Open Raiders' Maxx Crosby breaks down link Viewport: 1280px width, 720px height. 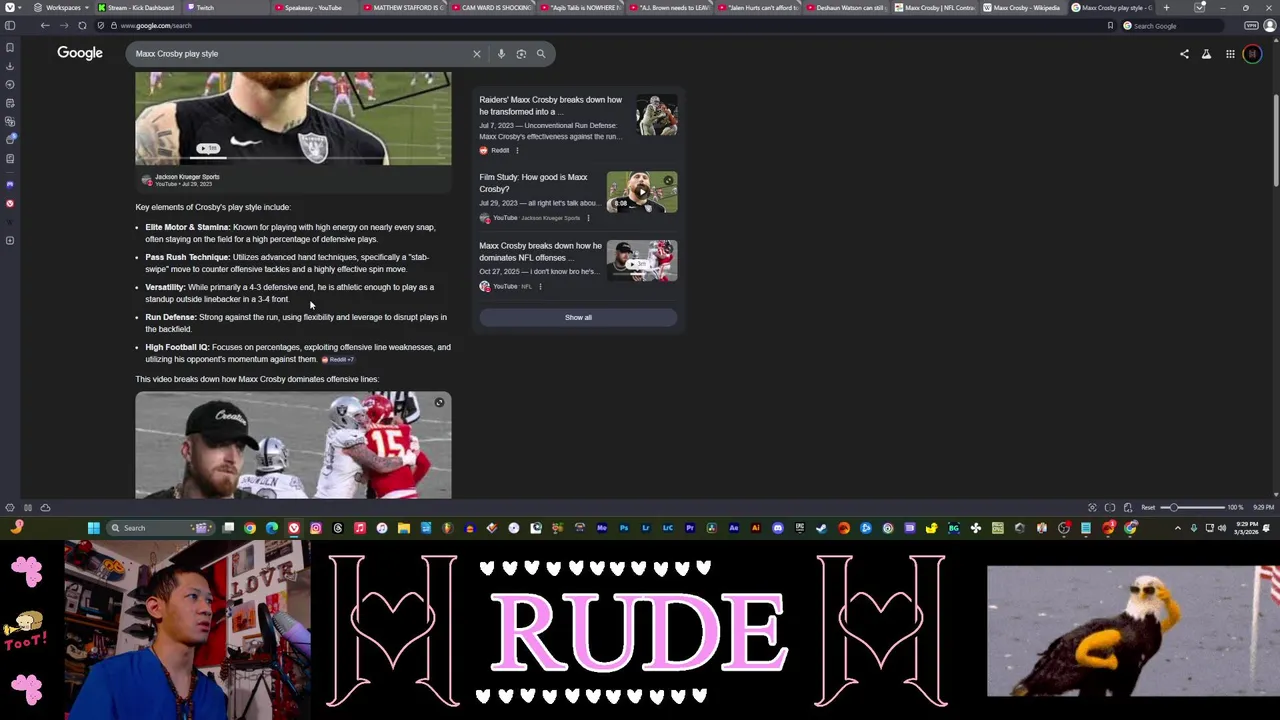tap(550, 106)
